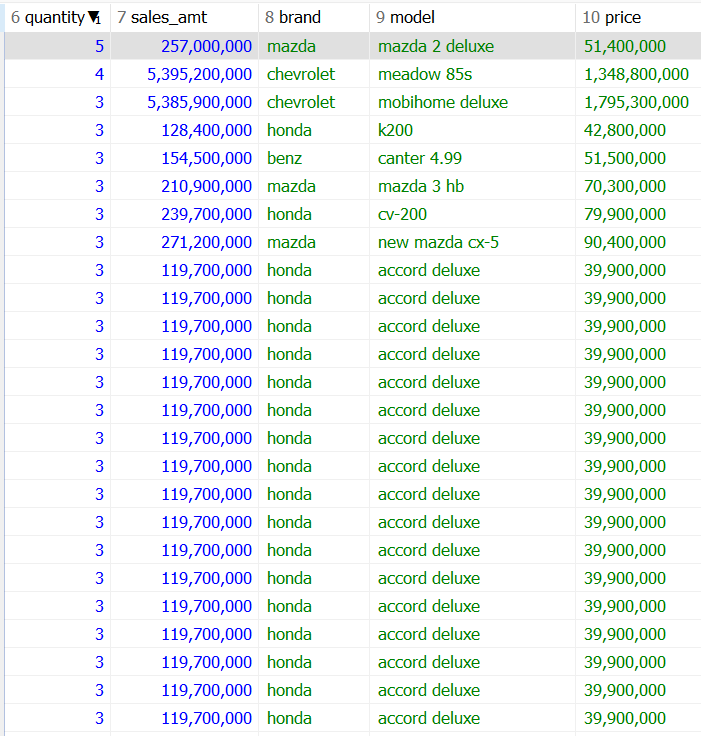Viewport: 701px width, 736px height.
Task: Select the sales_amt column header
Action: click(x=185, y=18)
